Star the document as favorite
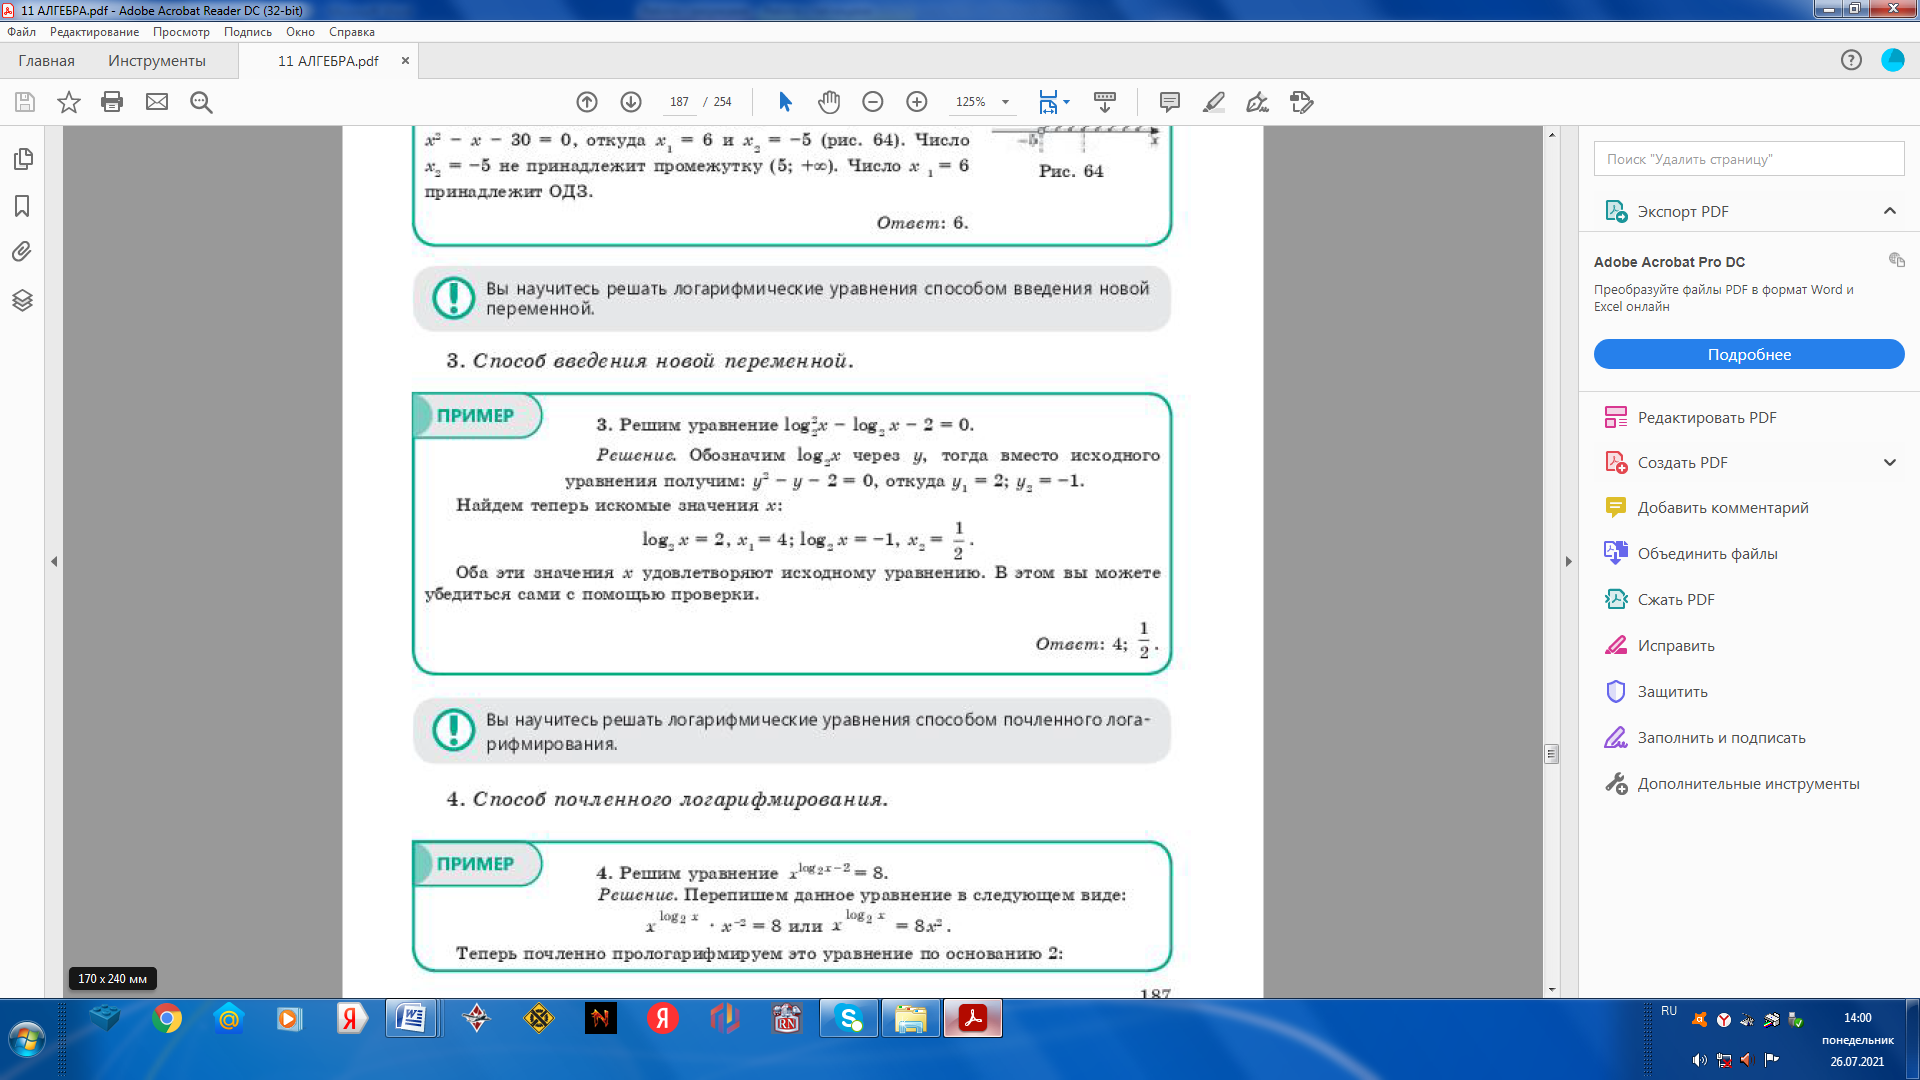The image size is (1920, 1080). pyautogui.click(x=68, y=102)
